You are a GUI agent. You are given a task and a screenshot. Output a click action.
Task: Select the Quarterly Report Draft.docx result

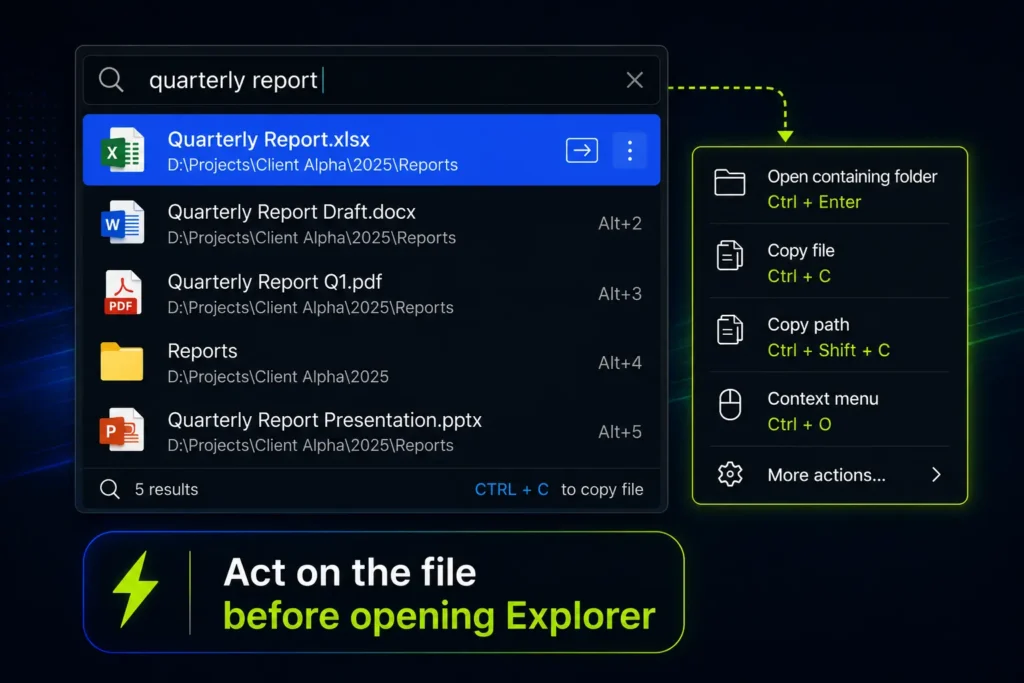(371, 223)
